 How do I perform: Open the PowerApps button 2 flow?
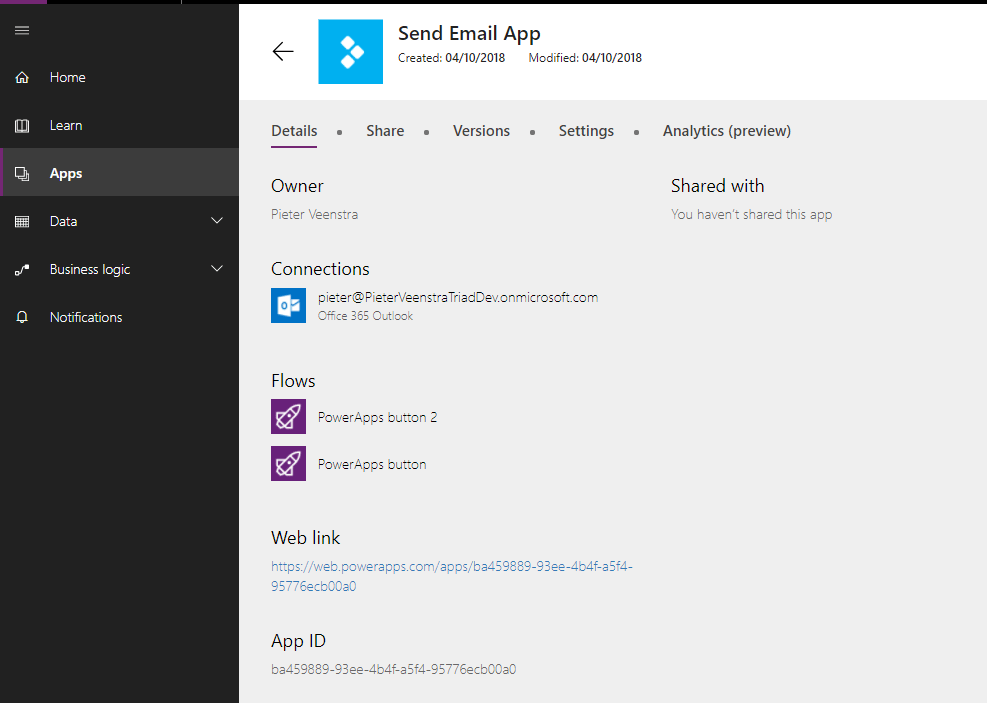377,417
